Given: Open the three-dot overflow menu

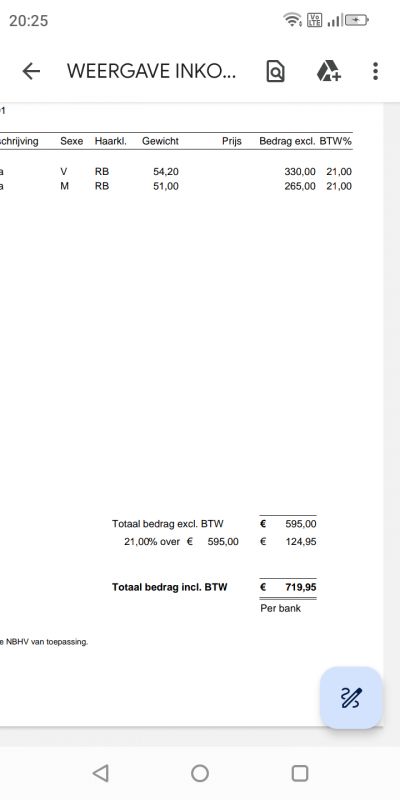Looking at the screenshot, I should pos(376,71).
